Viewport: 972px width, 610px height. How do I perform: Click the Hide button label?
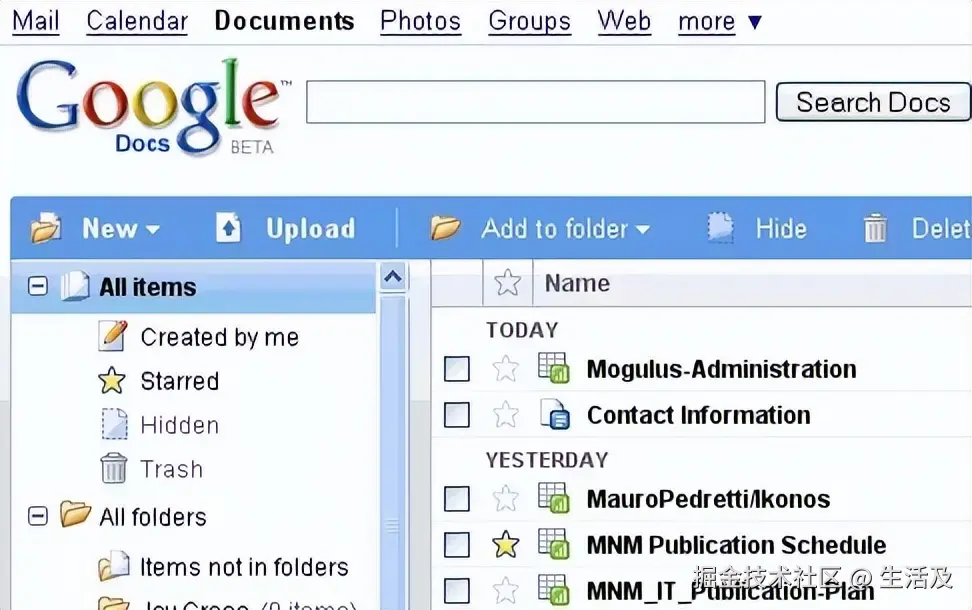(x=781, y=229)
